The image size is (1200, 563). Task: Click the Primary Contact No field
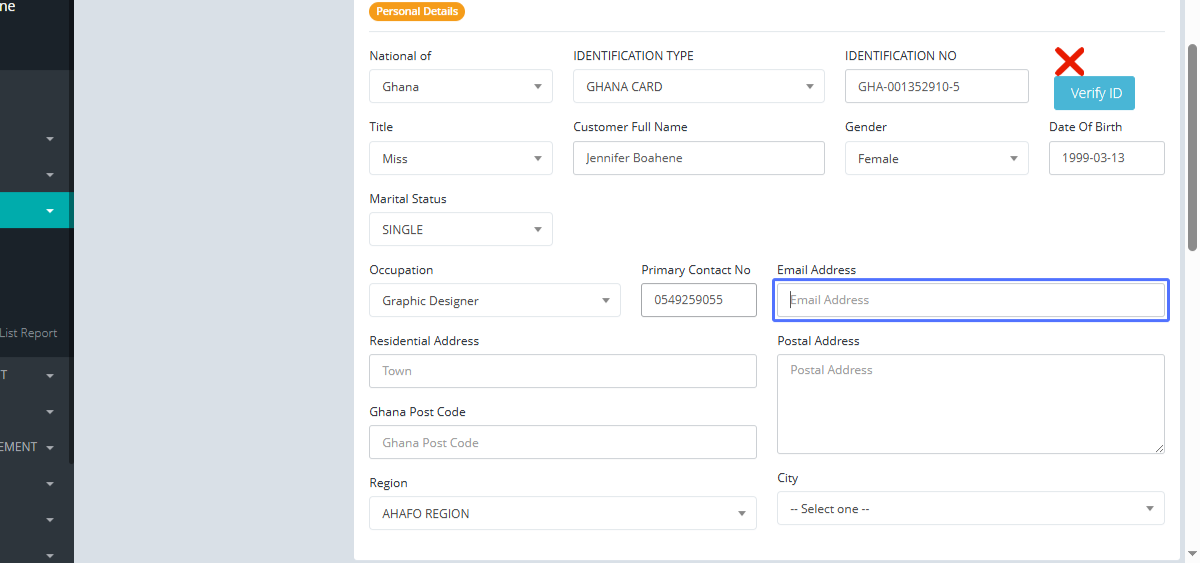coord(698,300)
